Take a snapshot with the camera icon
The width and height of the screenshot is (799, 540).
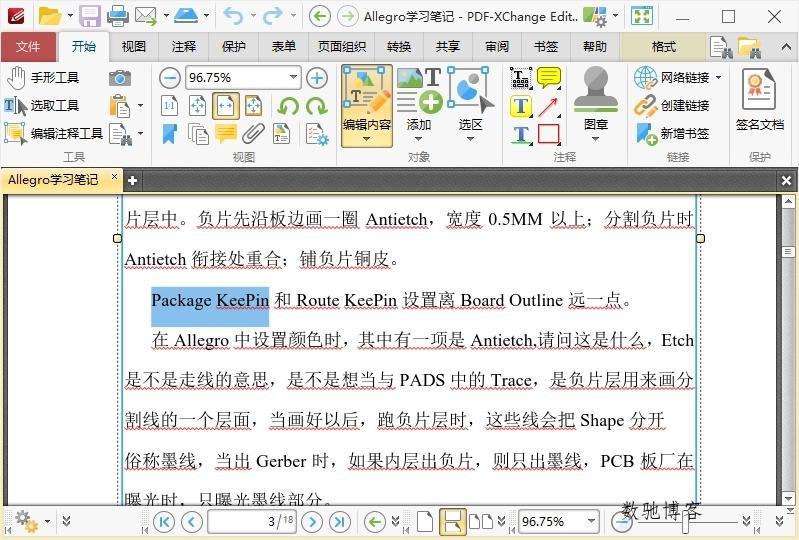click(120, 78)
